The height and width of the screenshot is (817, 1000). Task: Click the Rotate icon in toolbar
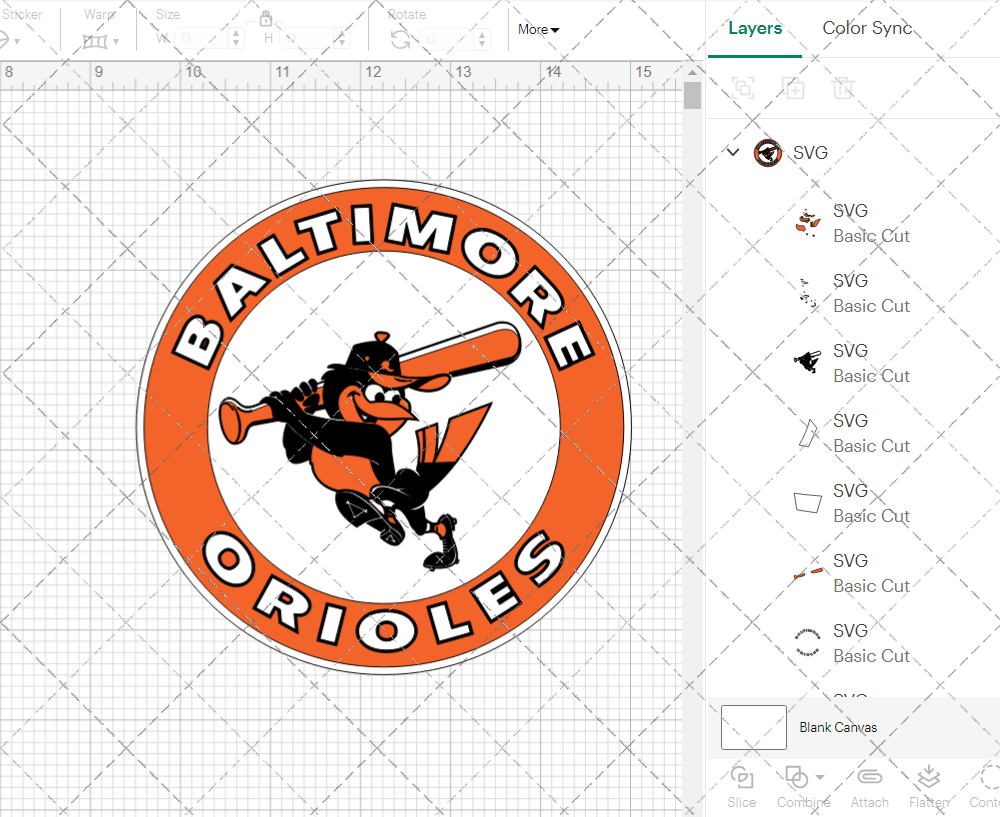[400, 39]
